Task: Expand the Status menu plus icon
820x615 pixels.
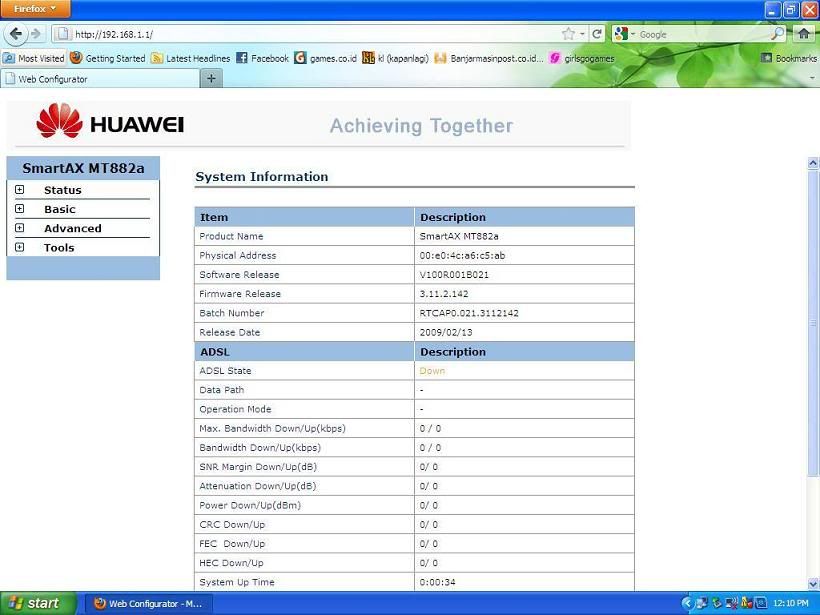Action: coord(19,189)
